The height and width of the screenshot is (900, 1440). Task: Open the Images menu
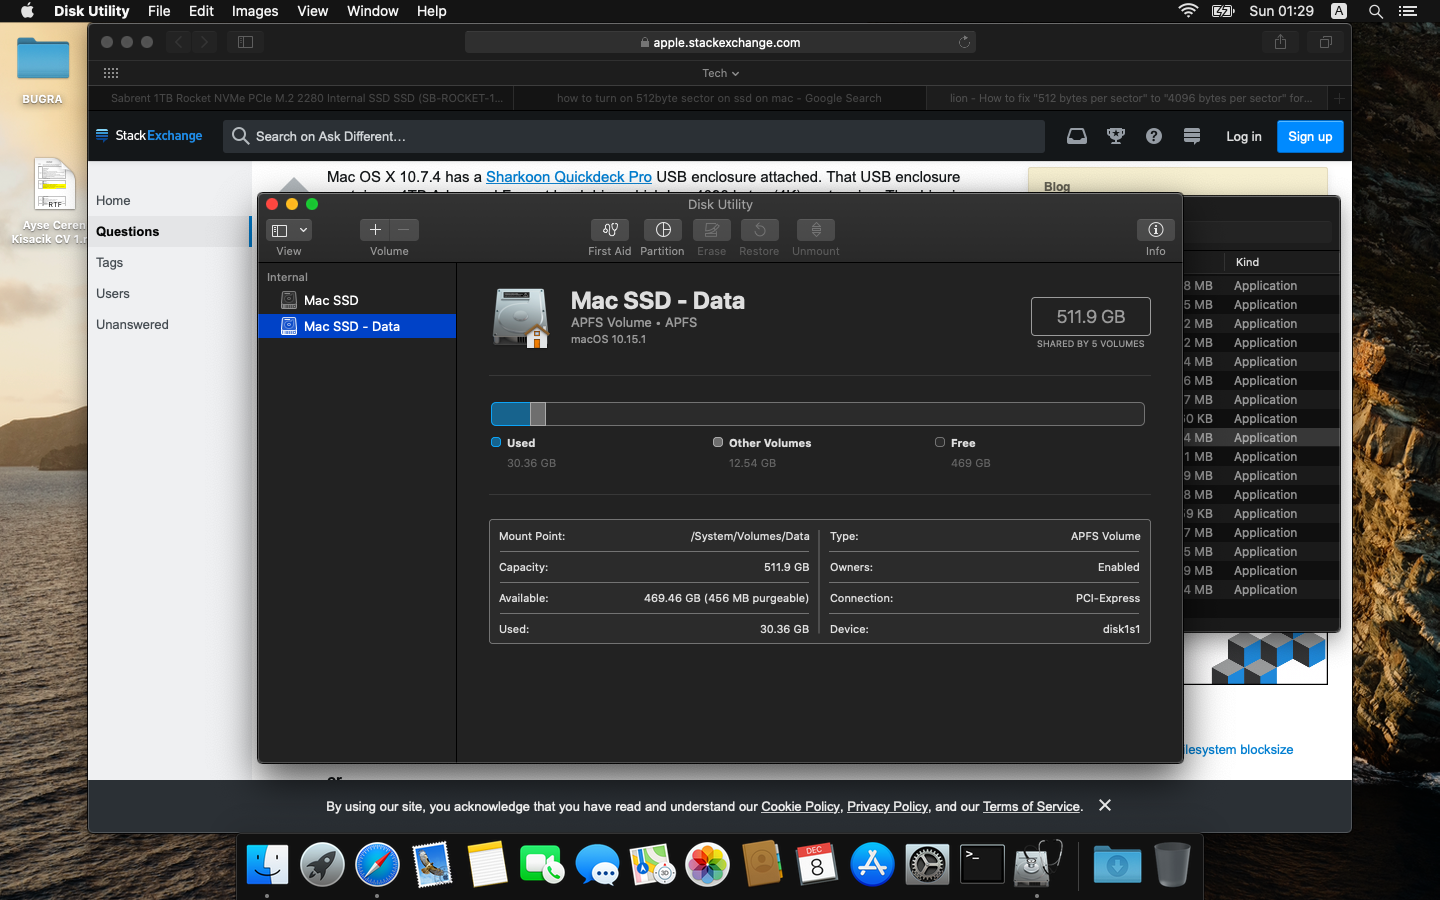(x=255, y=11)
